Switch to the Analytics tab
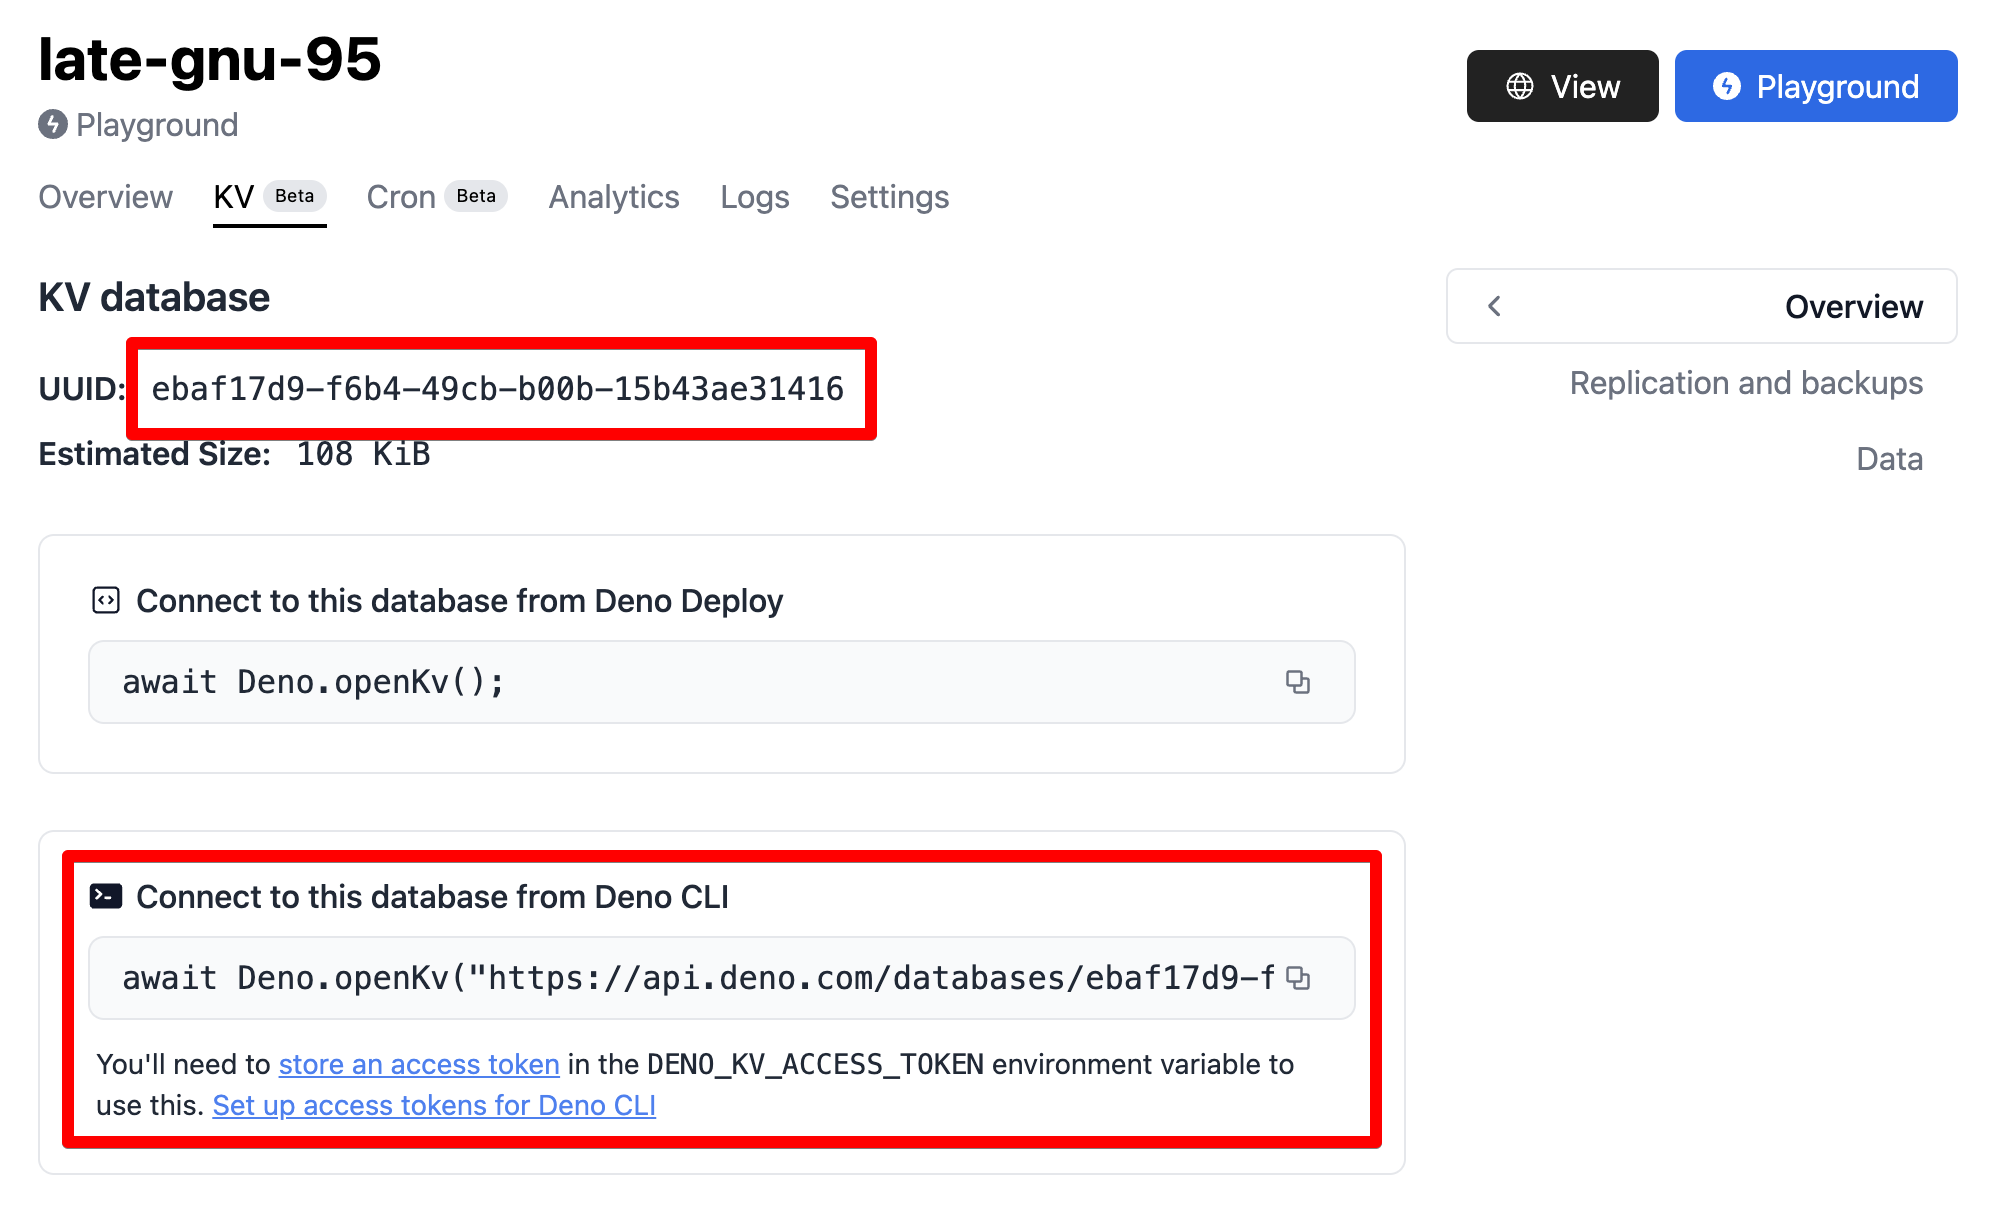The height and width of the screenshot is (1214, 2008). tap(614, 198)
